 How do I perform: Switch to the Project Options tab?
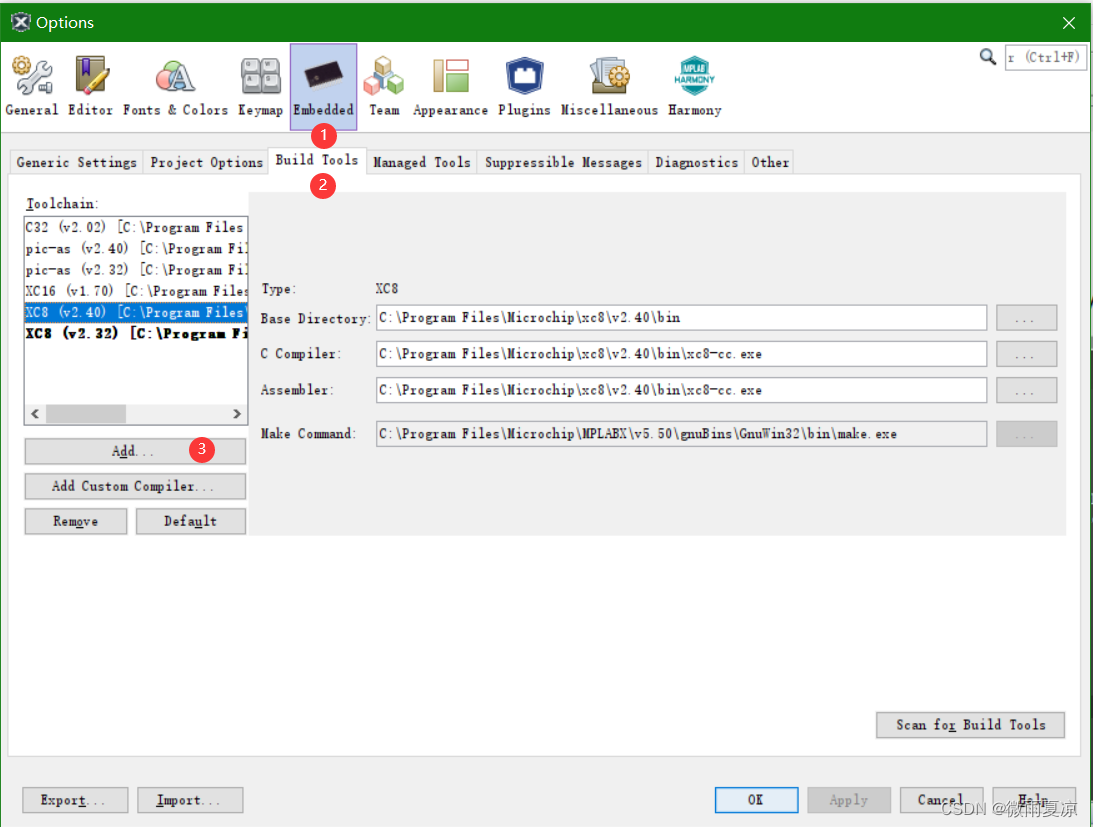point(206,162)
